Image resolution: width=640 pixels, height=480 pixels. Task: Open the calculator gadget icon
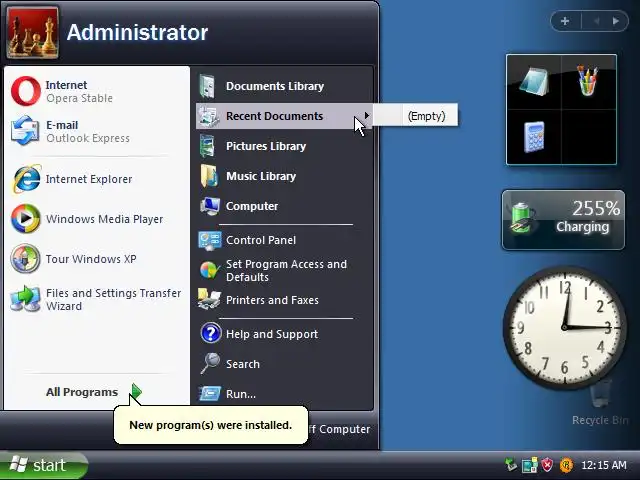point(534,137)
